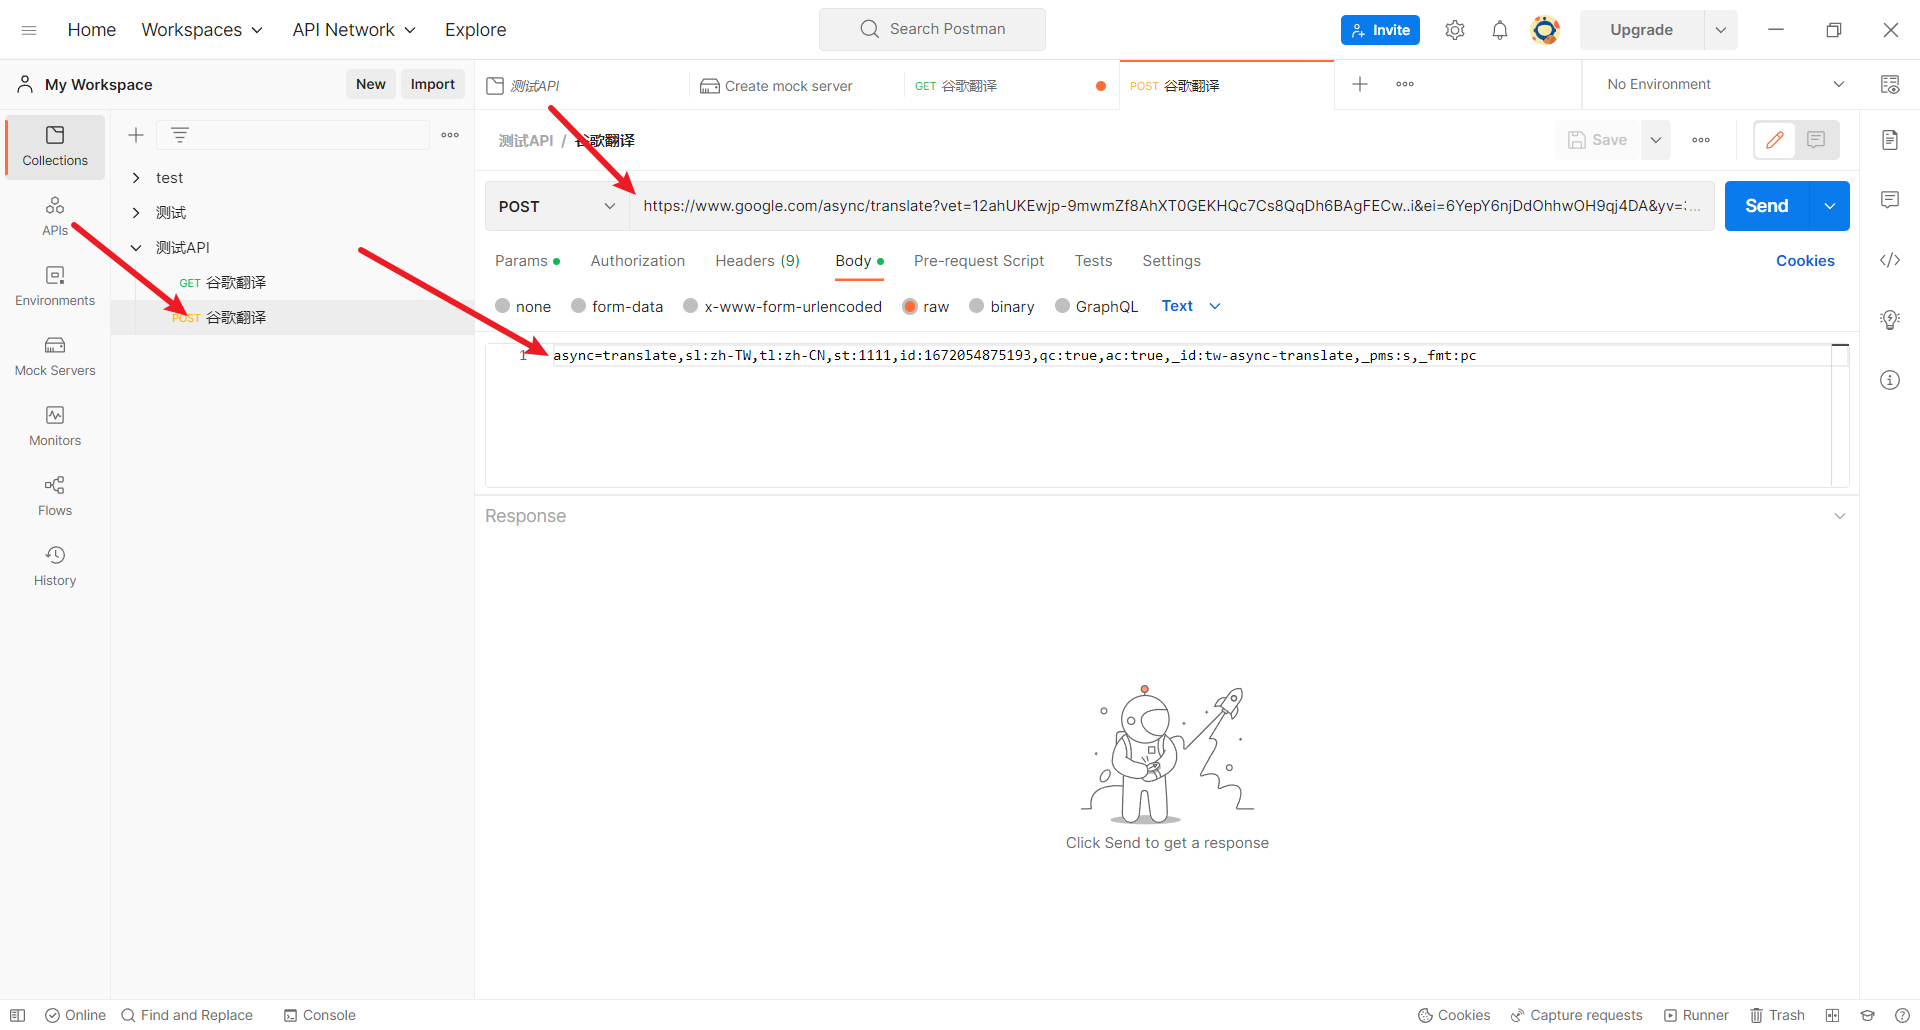Open the documentation pane icon
This screenshot has height=1030, width=1920.
point(1890,140)
